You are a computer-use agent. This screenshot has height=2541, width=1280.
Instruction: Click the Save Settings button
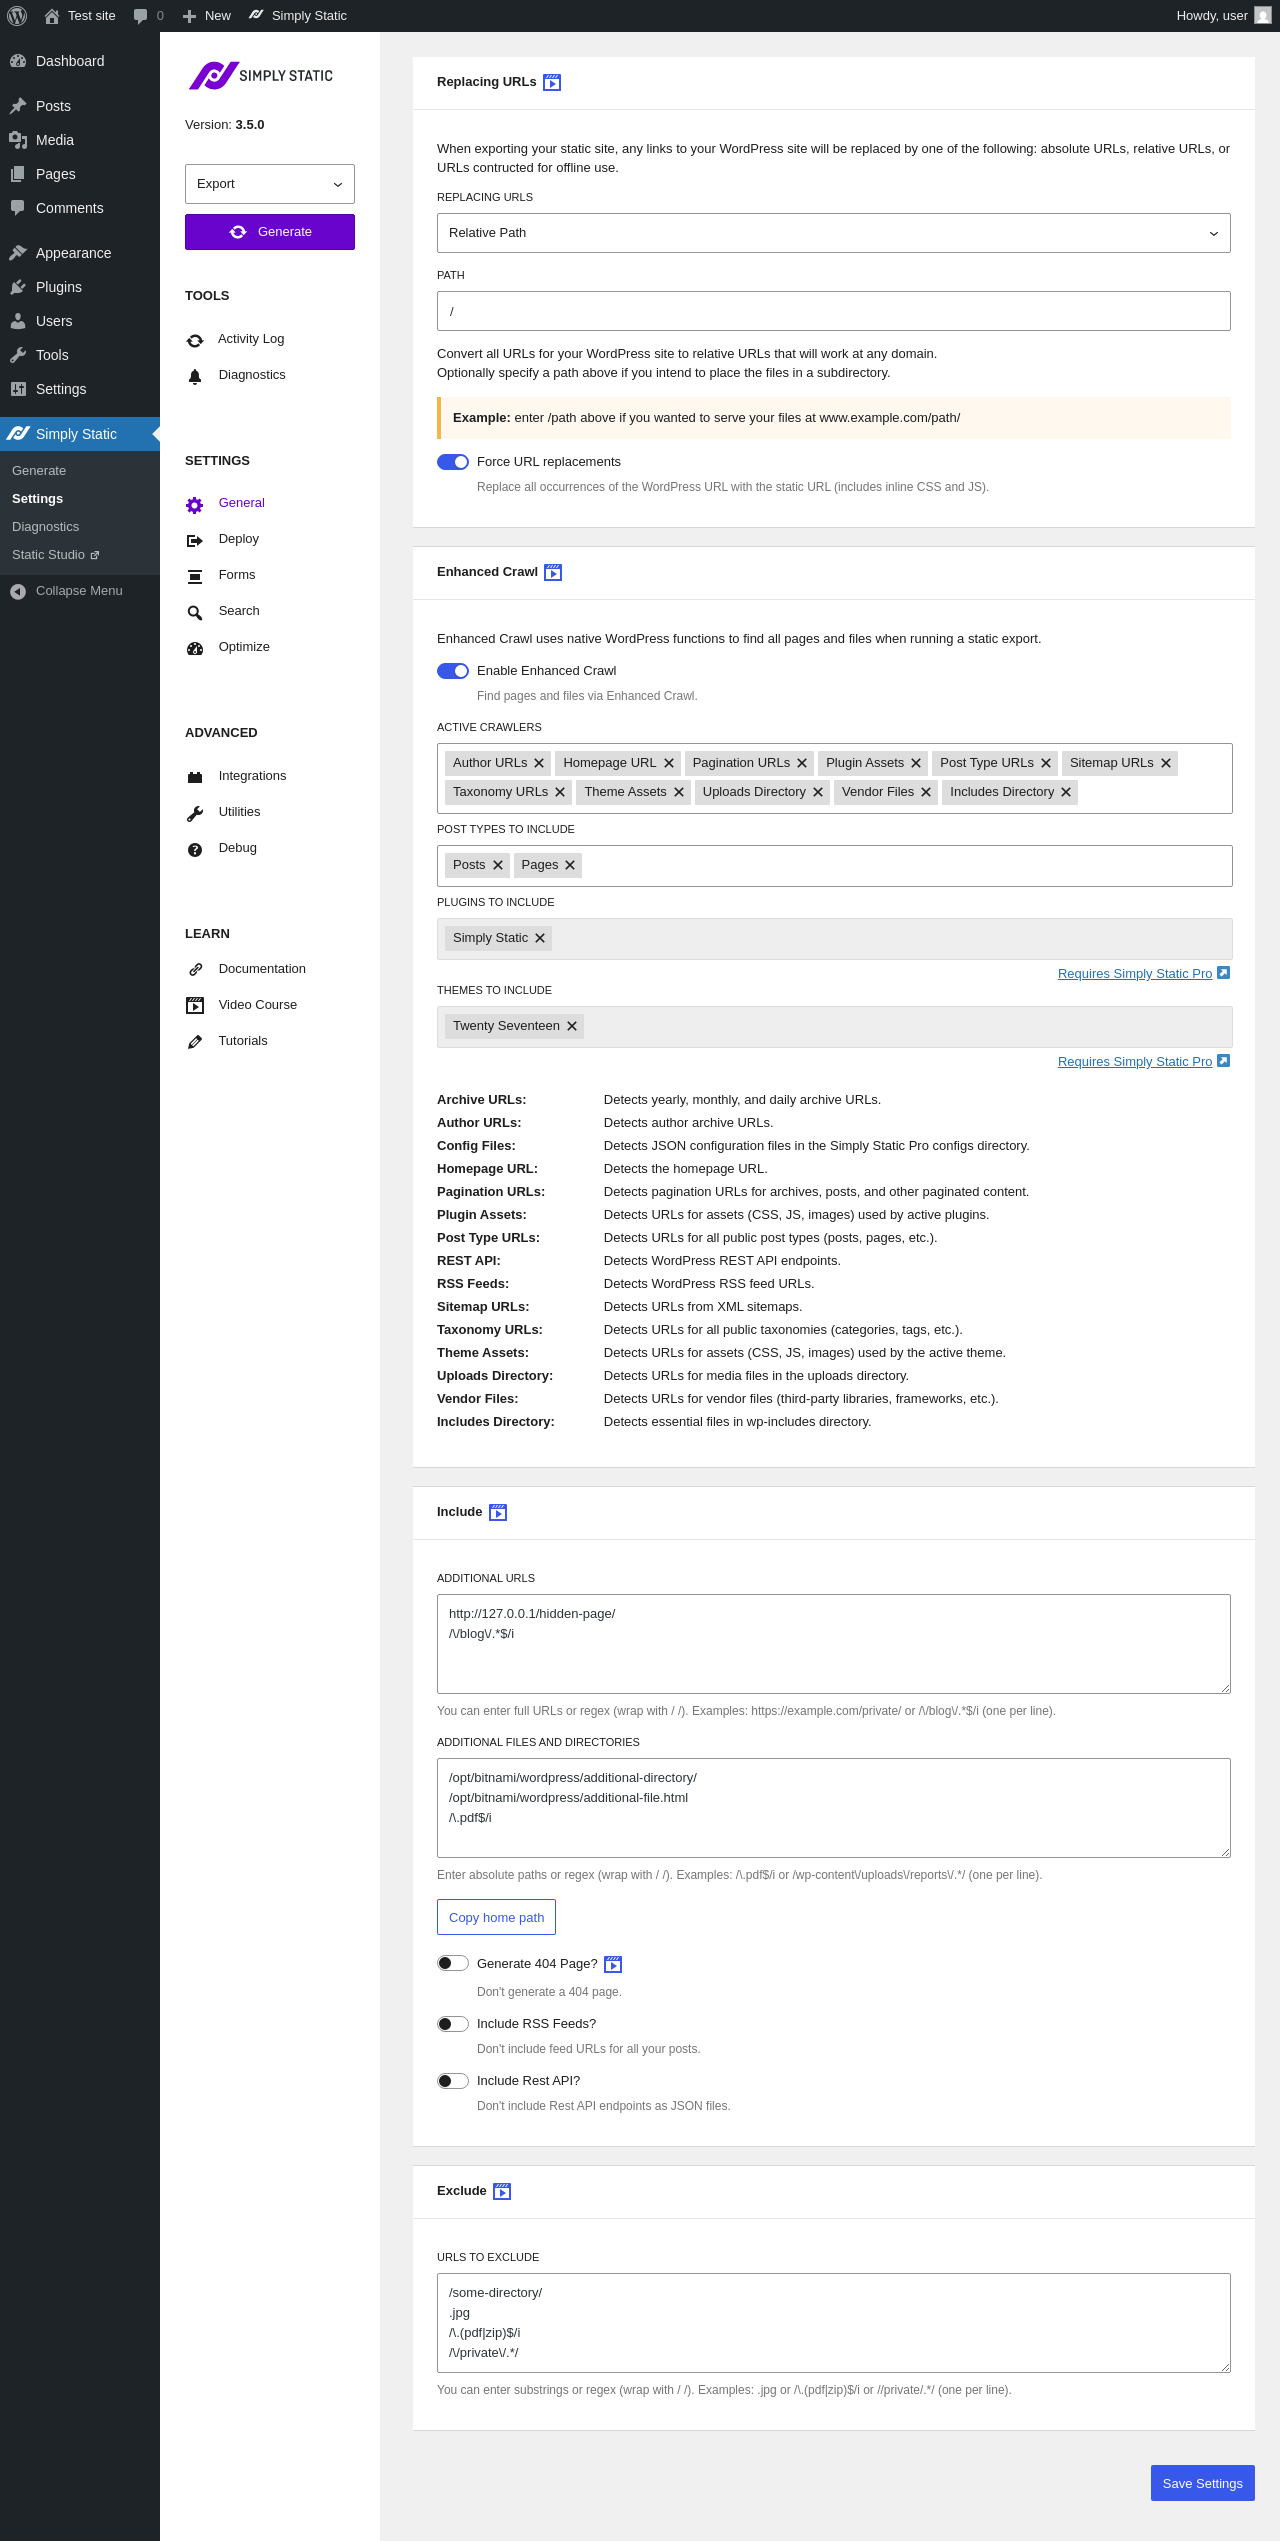[1202, 2483]
